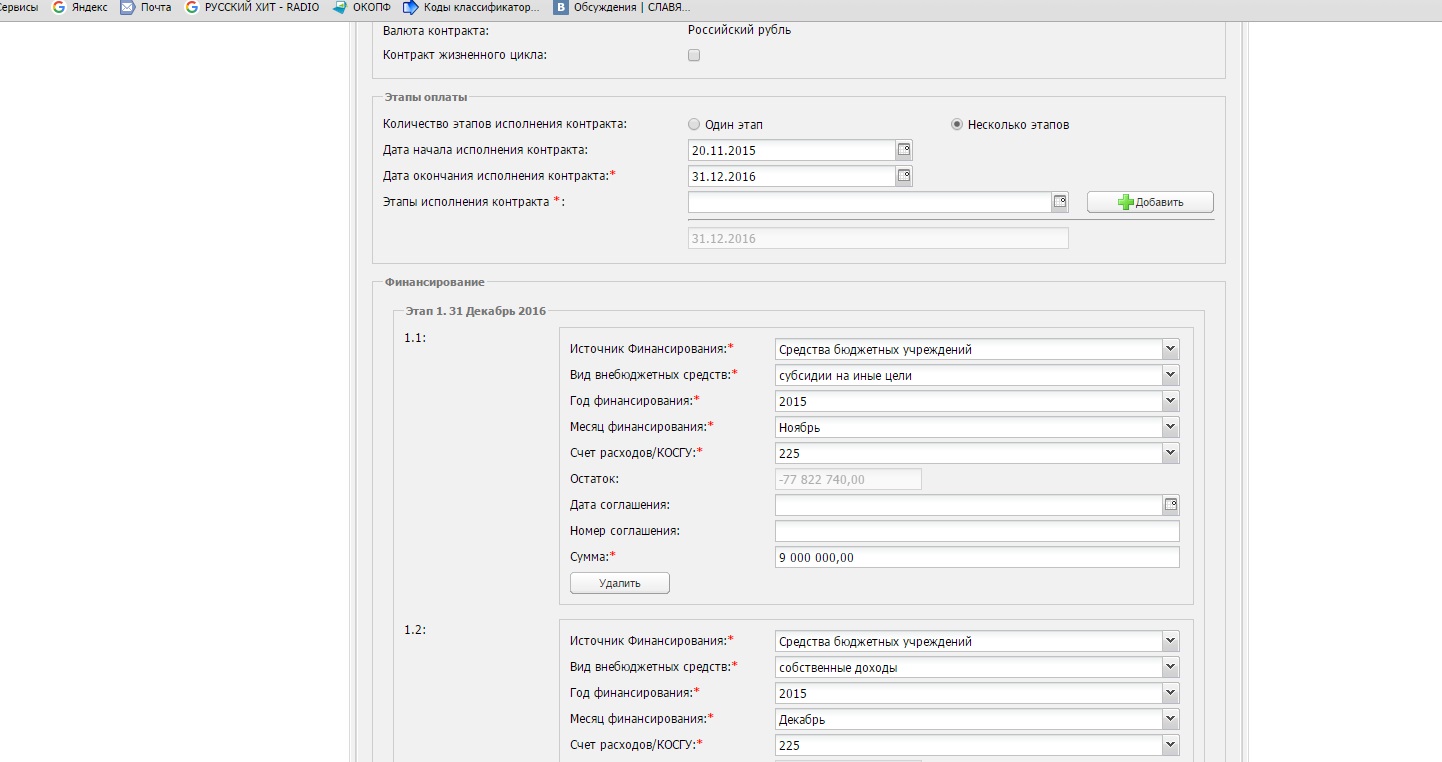Image resolution: width=1442 pixels, height=762 pixels.
Task: Click the Дата окончания исполнения контракта date field
Action: point(791,176)
